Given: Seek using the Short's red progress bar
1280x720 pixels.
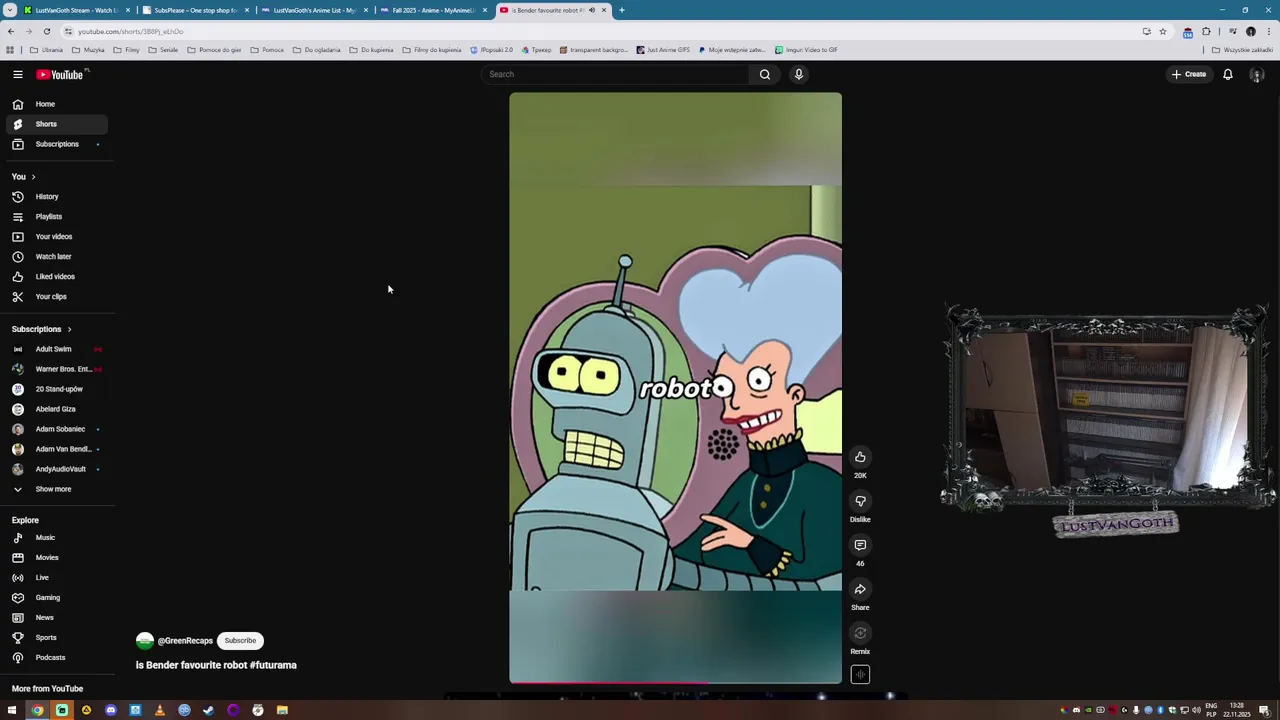Looking at the screenshot, I should tap(675, 683).
